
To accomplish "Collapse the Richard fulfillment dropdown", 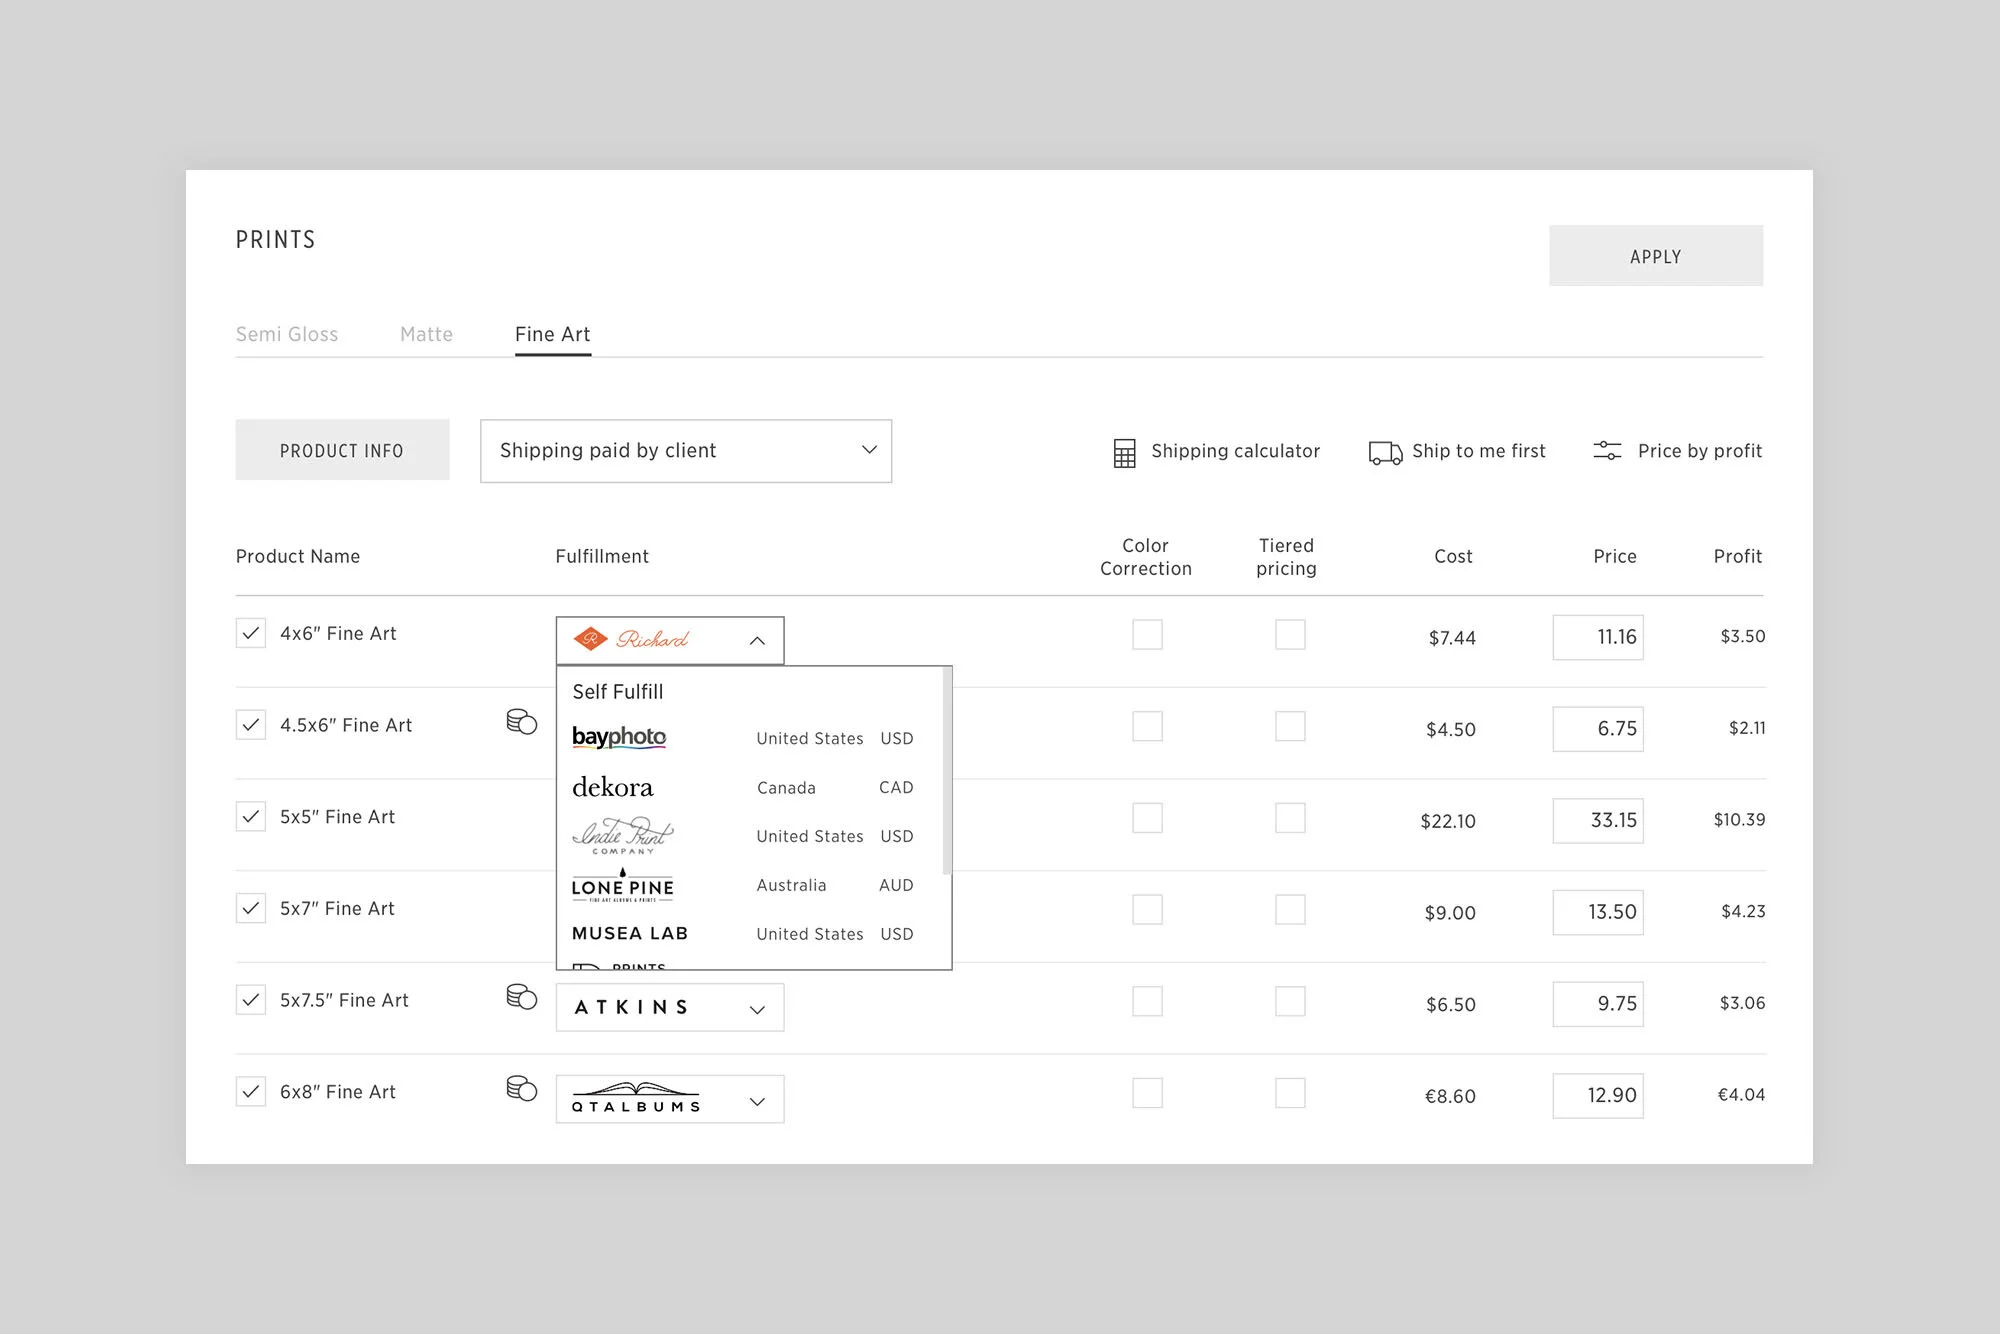I will [x=757, y=641].
